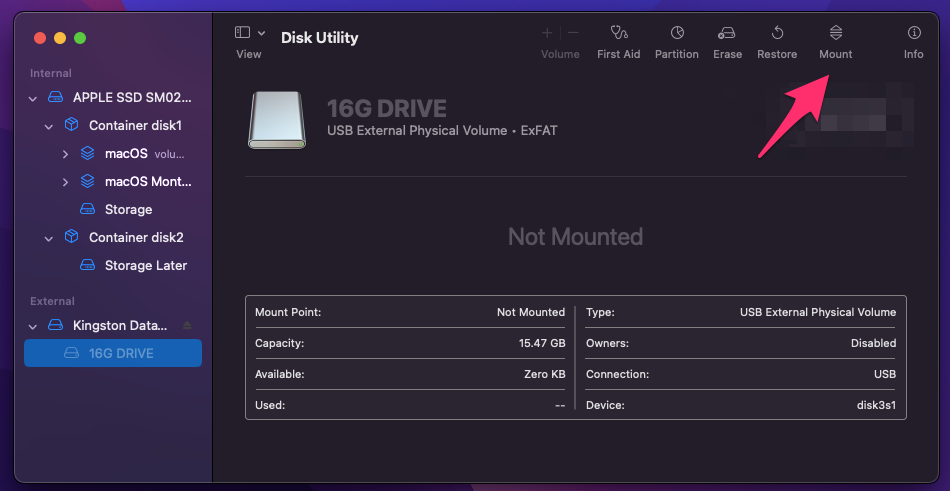Select Container disk1 in the sidebar

[x=135, y=125]
